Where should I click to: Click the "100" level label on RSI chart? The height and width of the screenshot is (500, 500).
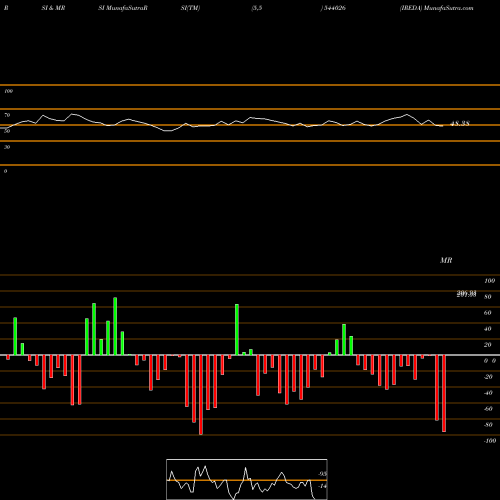[8, 91]
